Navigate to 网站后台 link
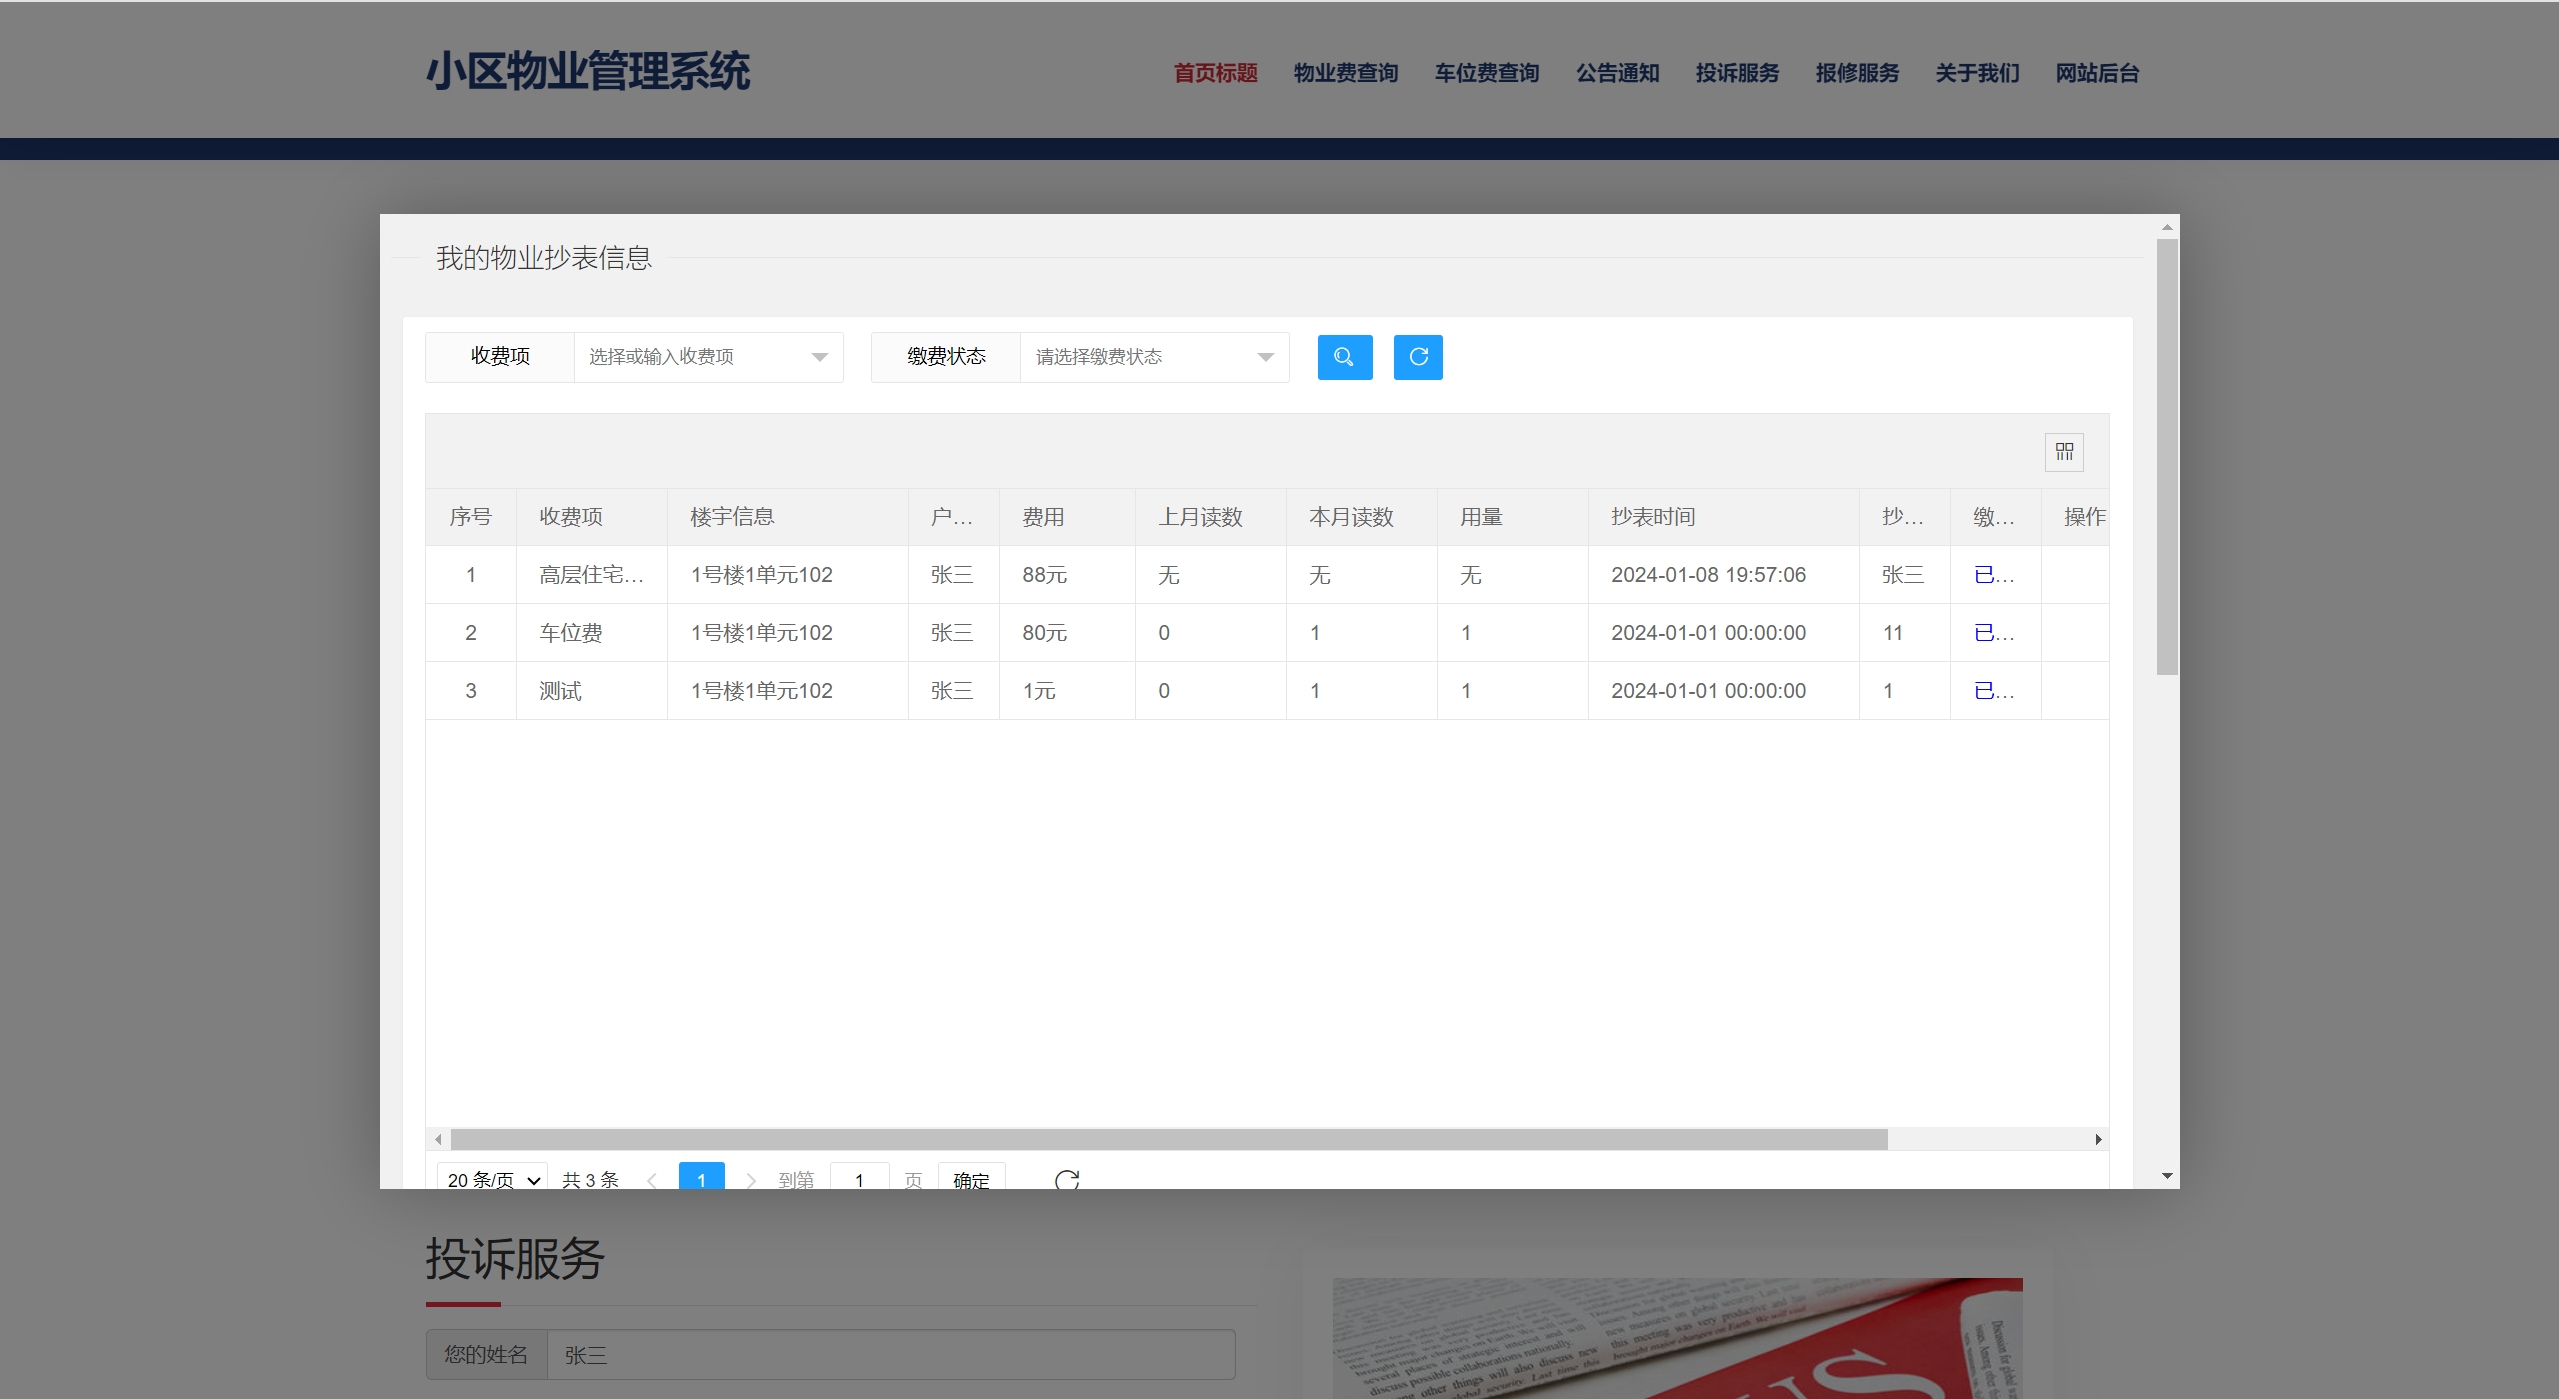 coord(2097,73)
